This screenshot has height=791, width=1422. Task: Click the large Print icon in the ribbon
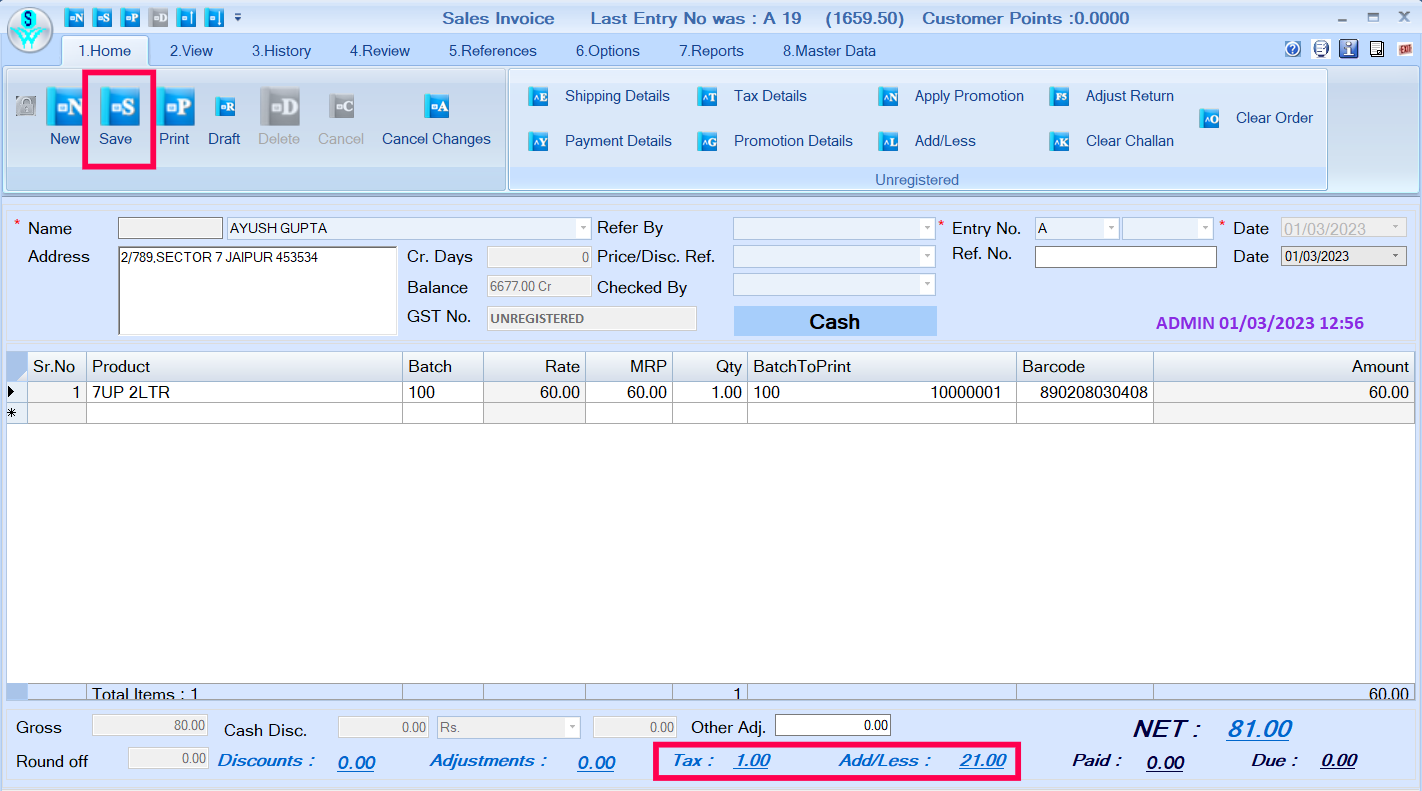point(175,107)
